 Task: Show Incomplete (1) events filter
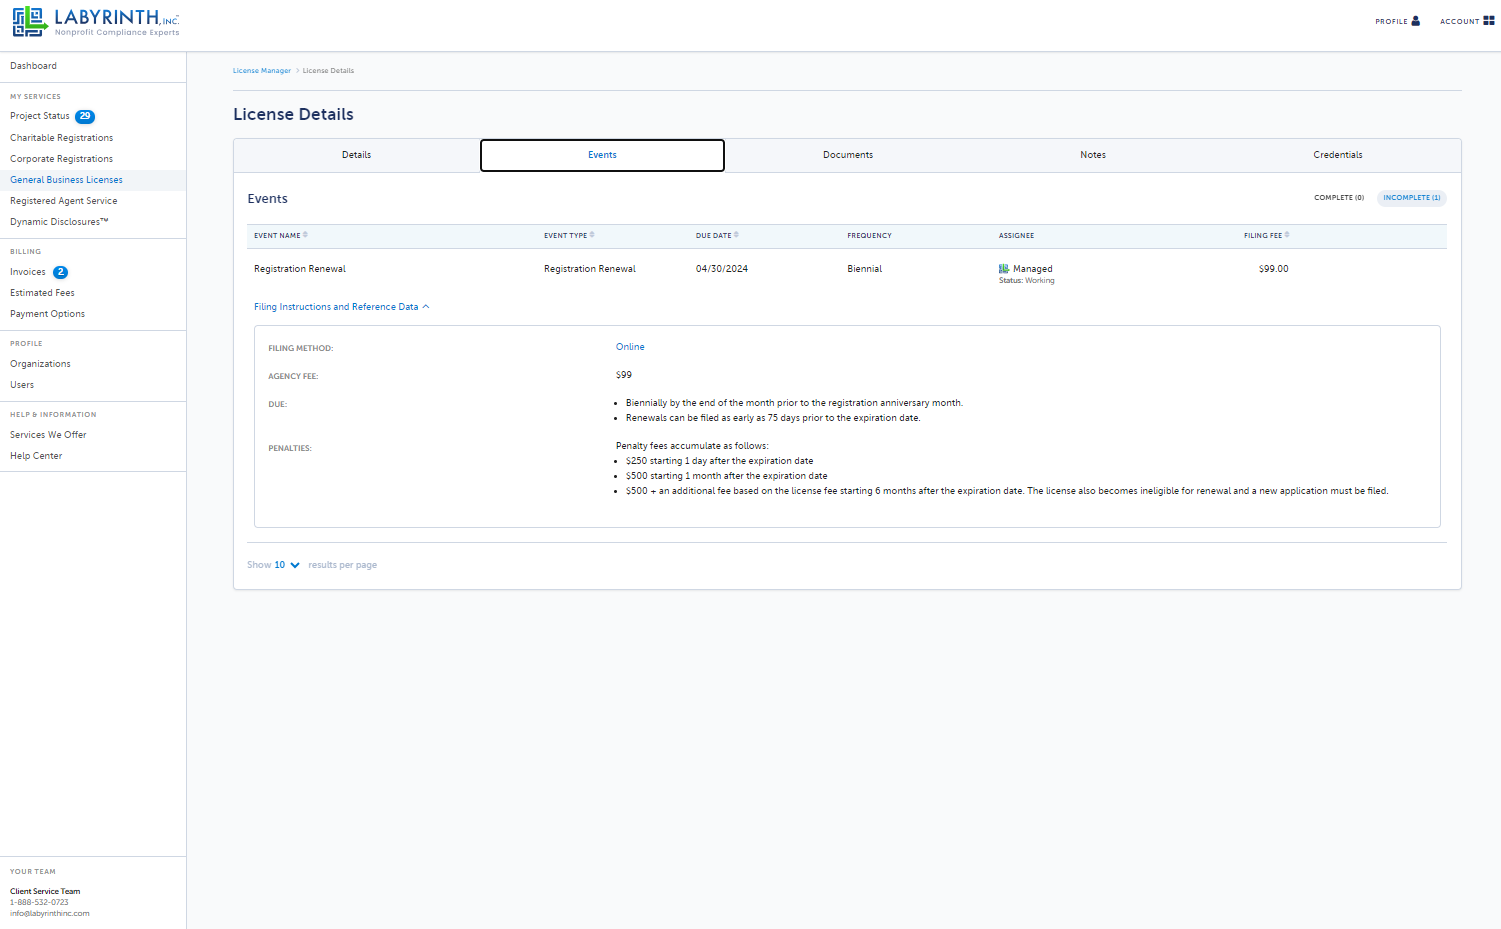click(1412, 198)
